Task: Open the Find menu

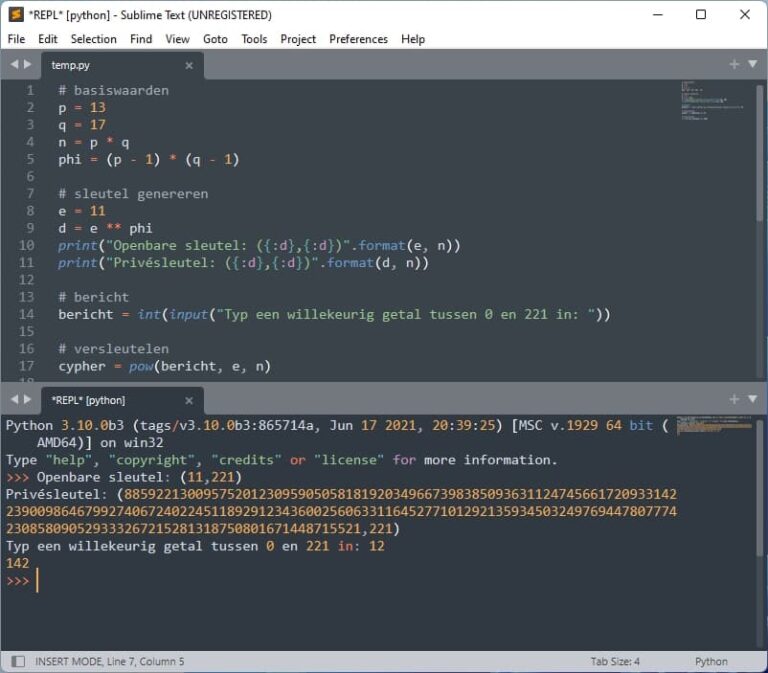Action: click(x=141, y=39)
